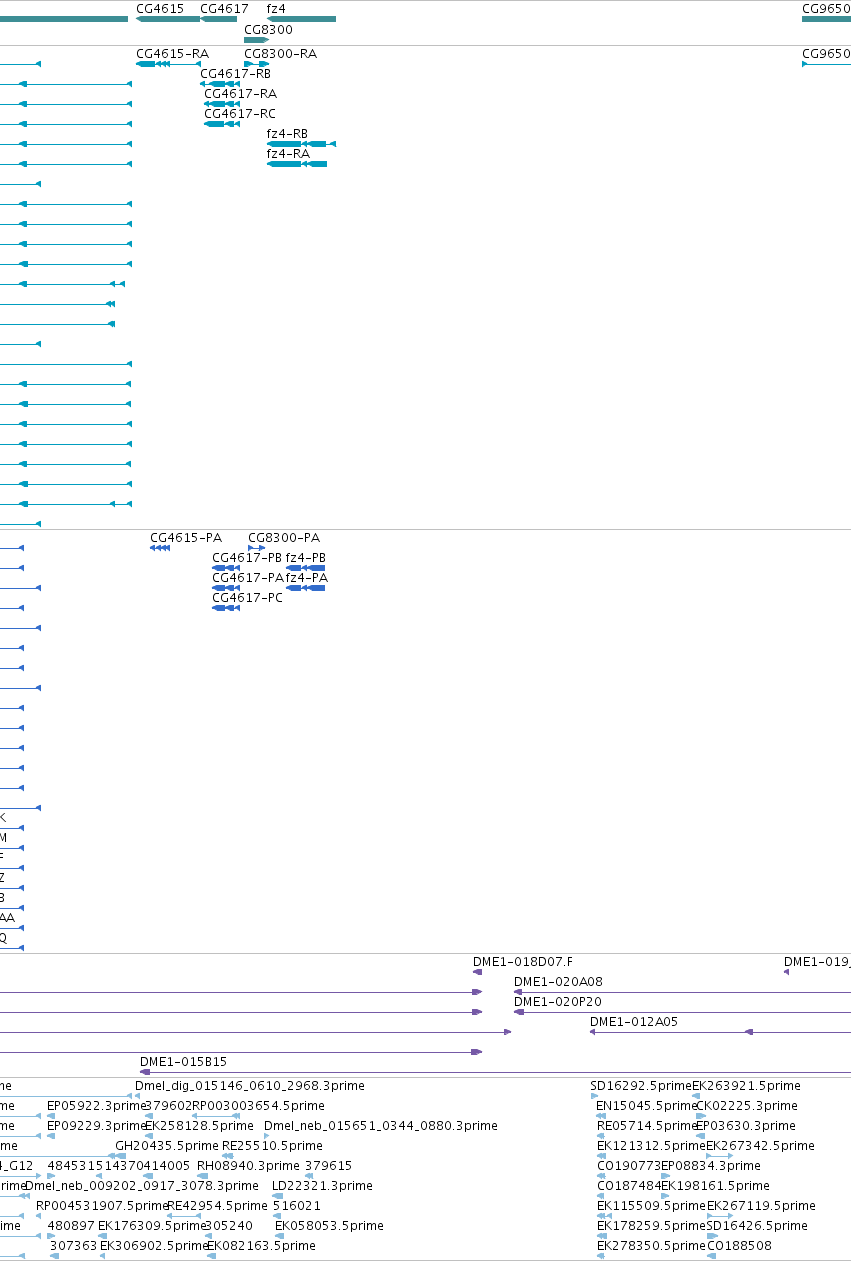Choose the CG4617-RC transcript label
Viewport: 851px width, 1261px height.
(240, 114)
